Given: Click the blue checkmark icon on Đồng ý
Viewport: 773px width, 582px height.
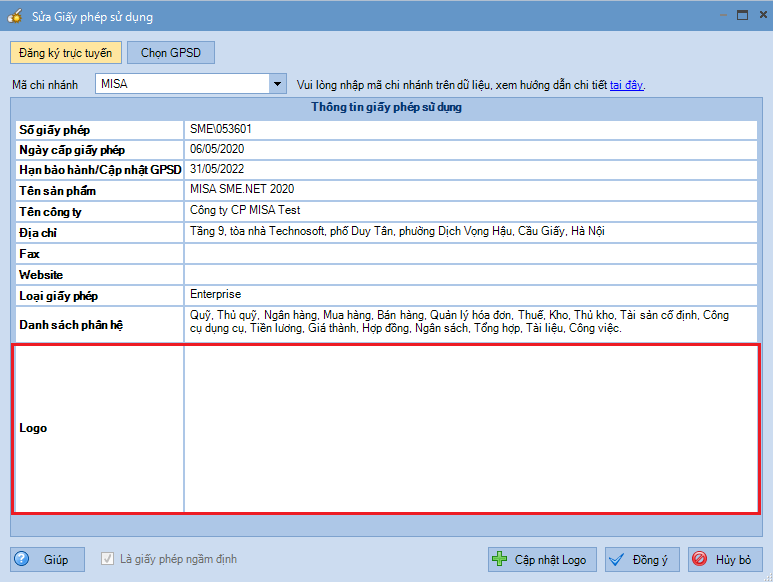Looking at the screenshot, I should pyautogui.click(x=616, y=559).
